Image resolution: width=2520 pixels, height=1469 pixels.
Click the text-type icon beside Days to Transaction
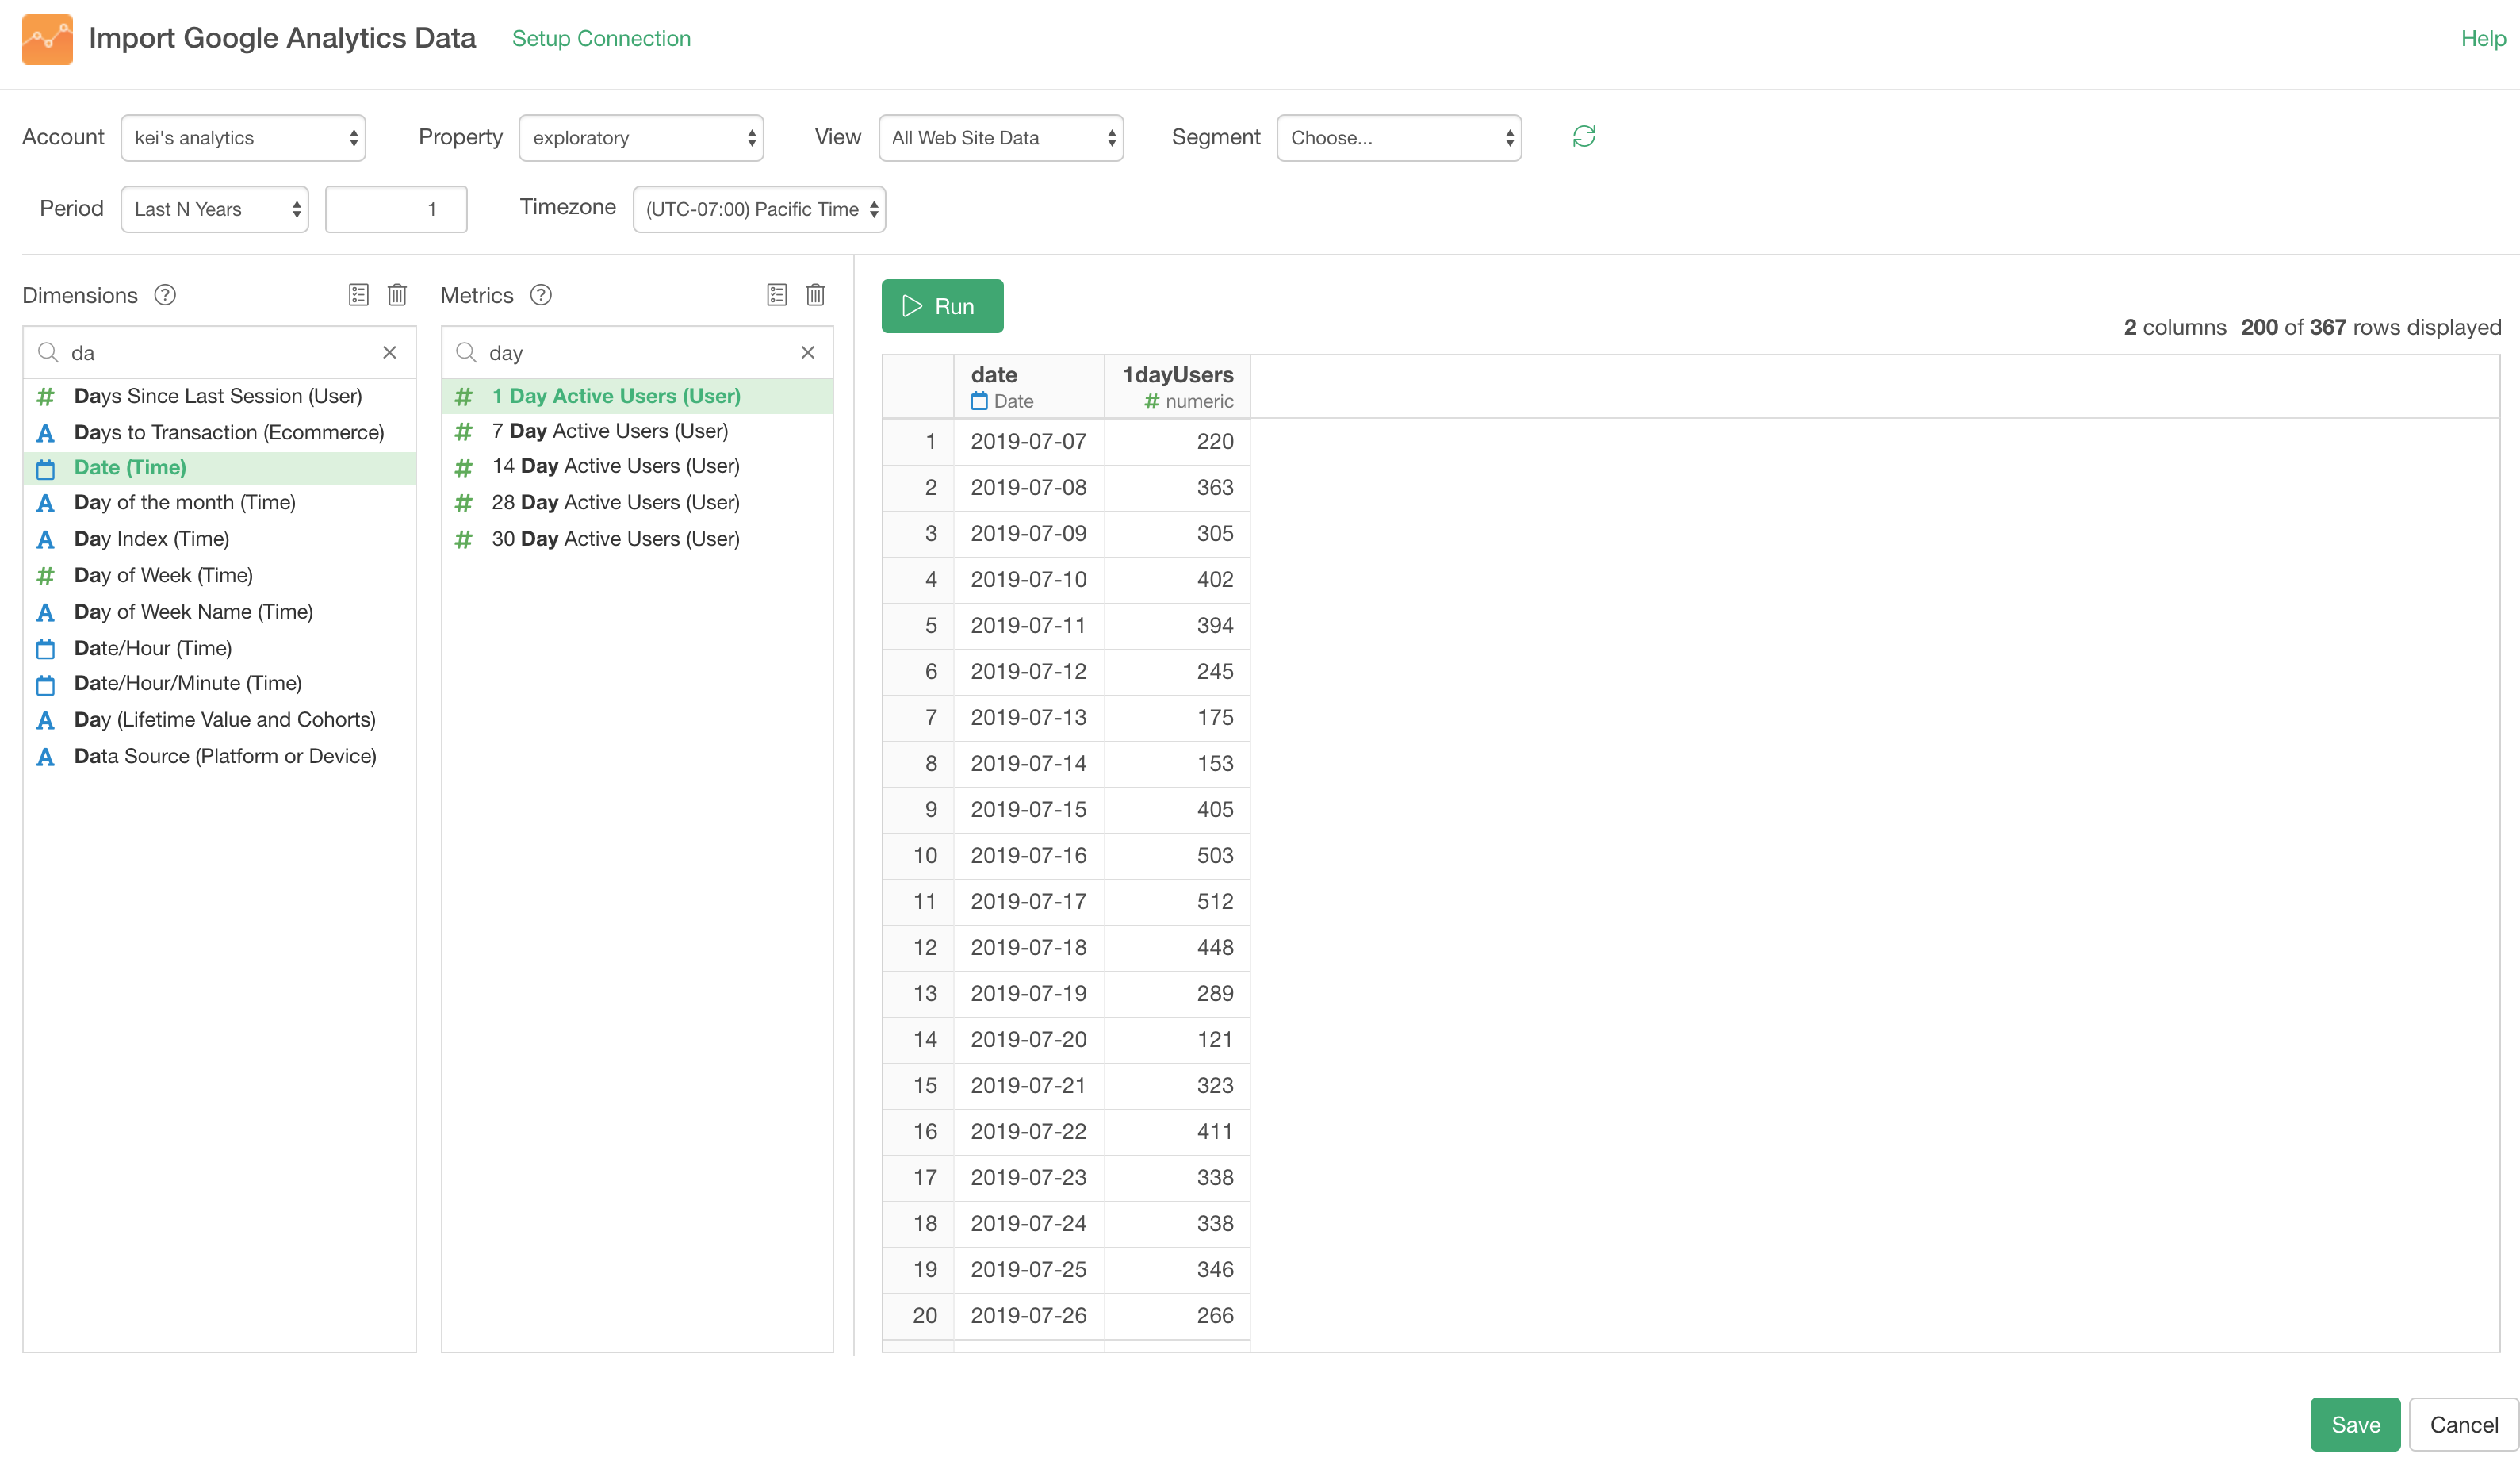[46, 433]
